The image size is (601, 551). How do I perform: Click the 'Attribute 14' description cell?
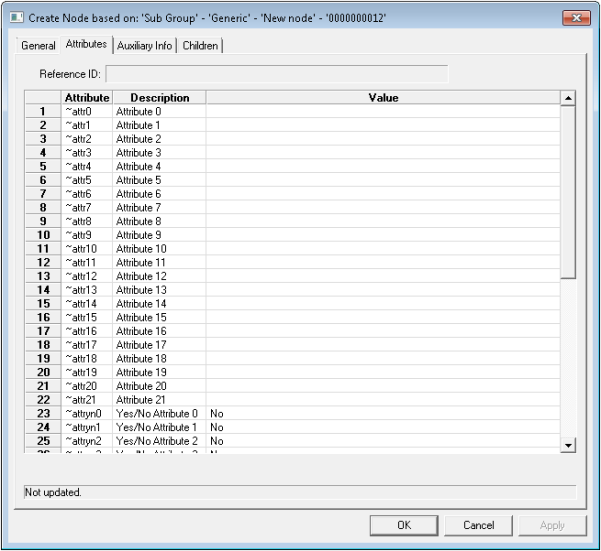click(x=159, y=303)
